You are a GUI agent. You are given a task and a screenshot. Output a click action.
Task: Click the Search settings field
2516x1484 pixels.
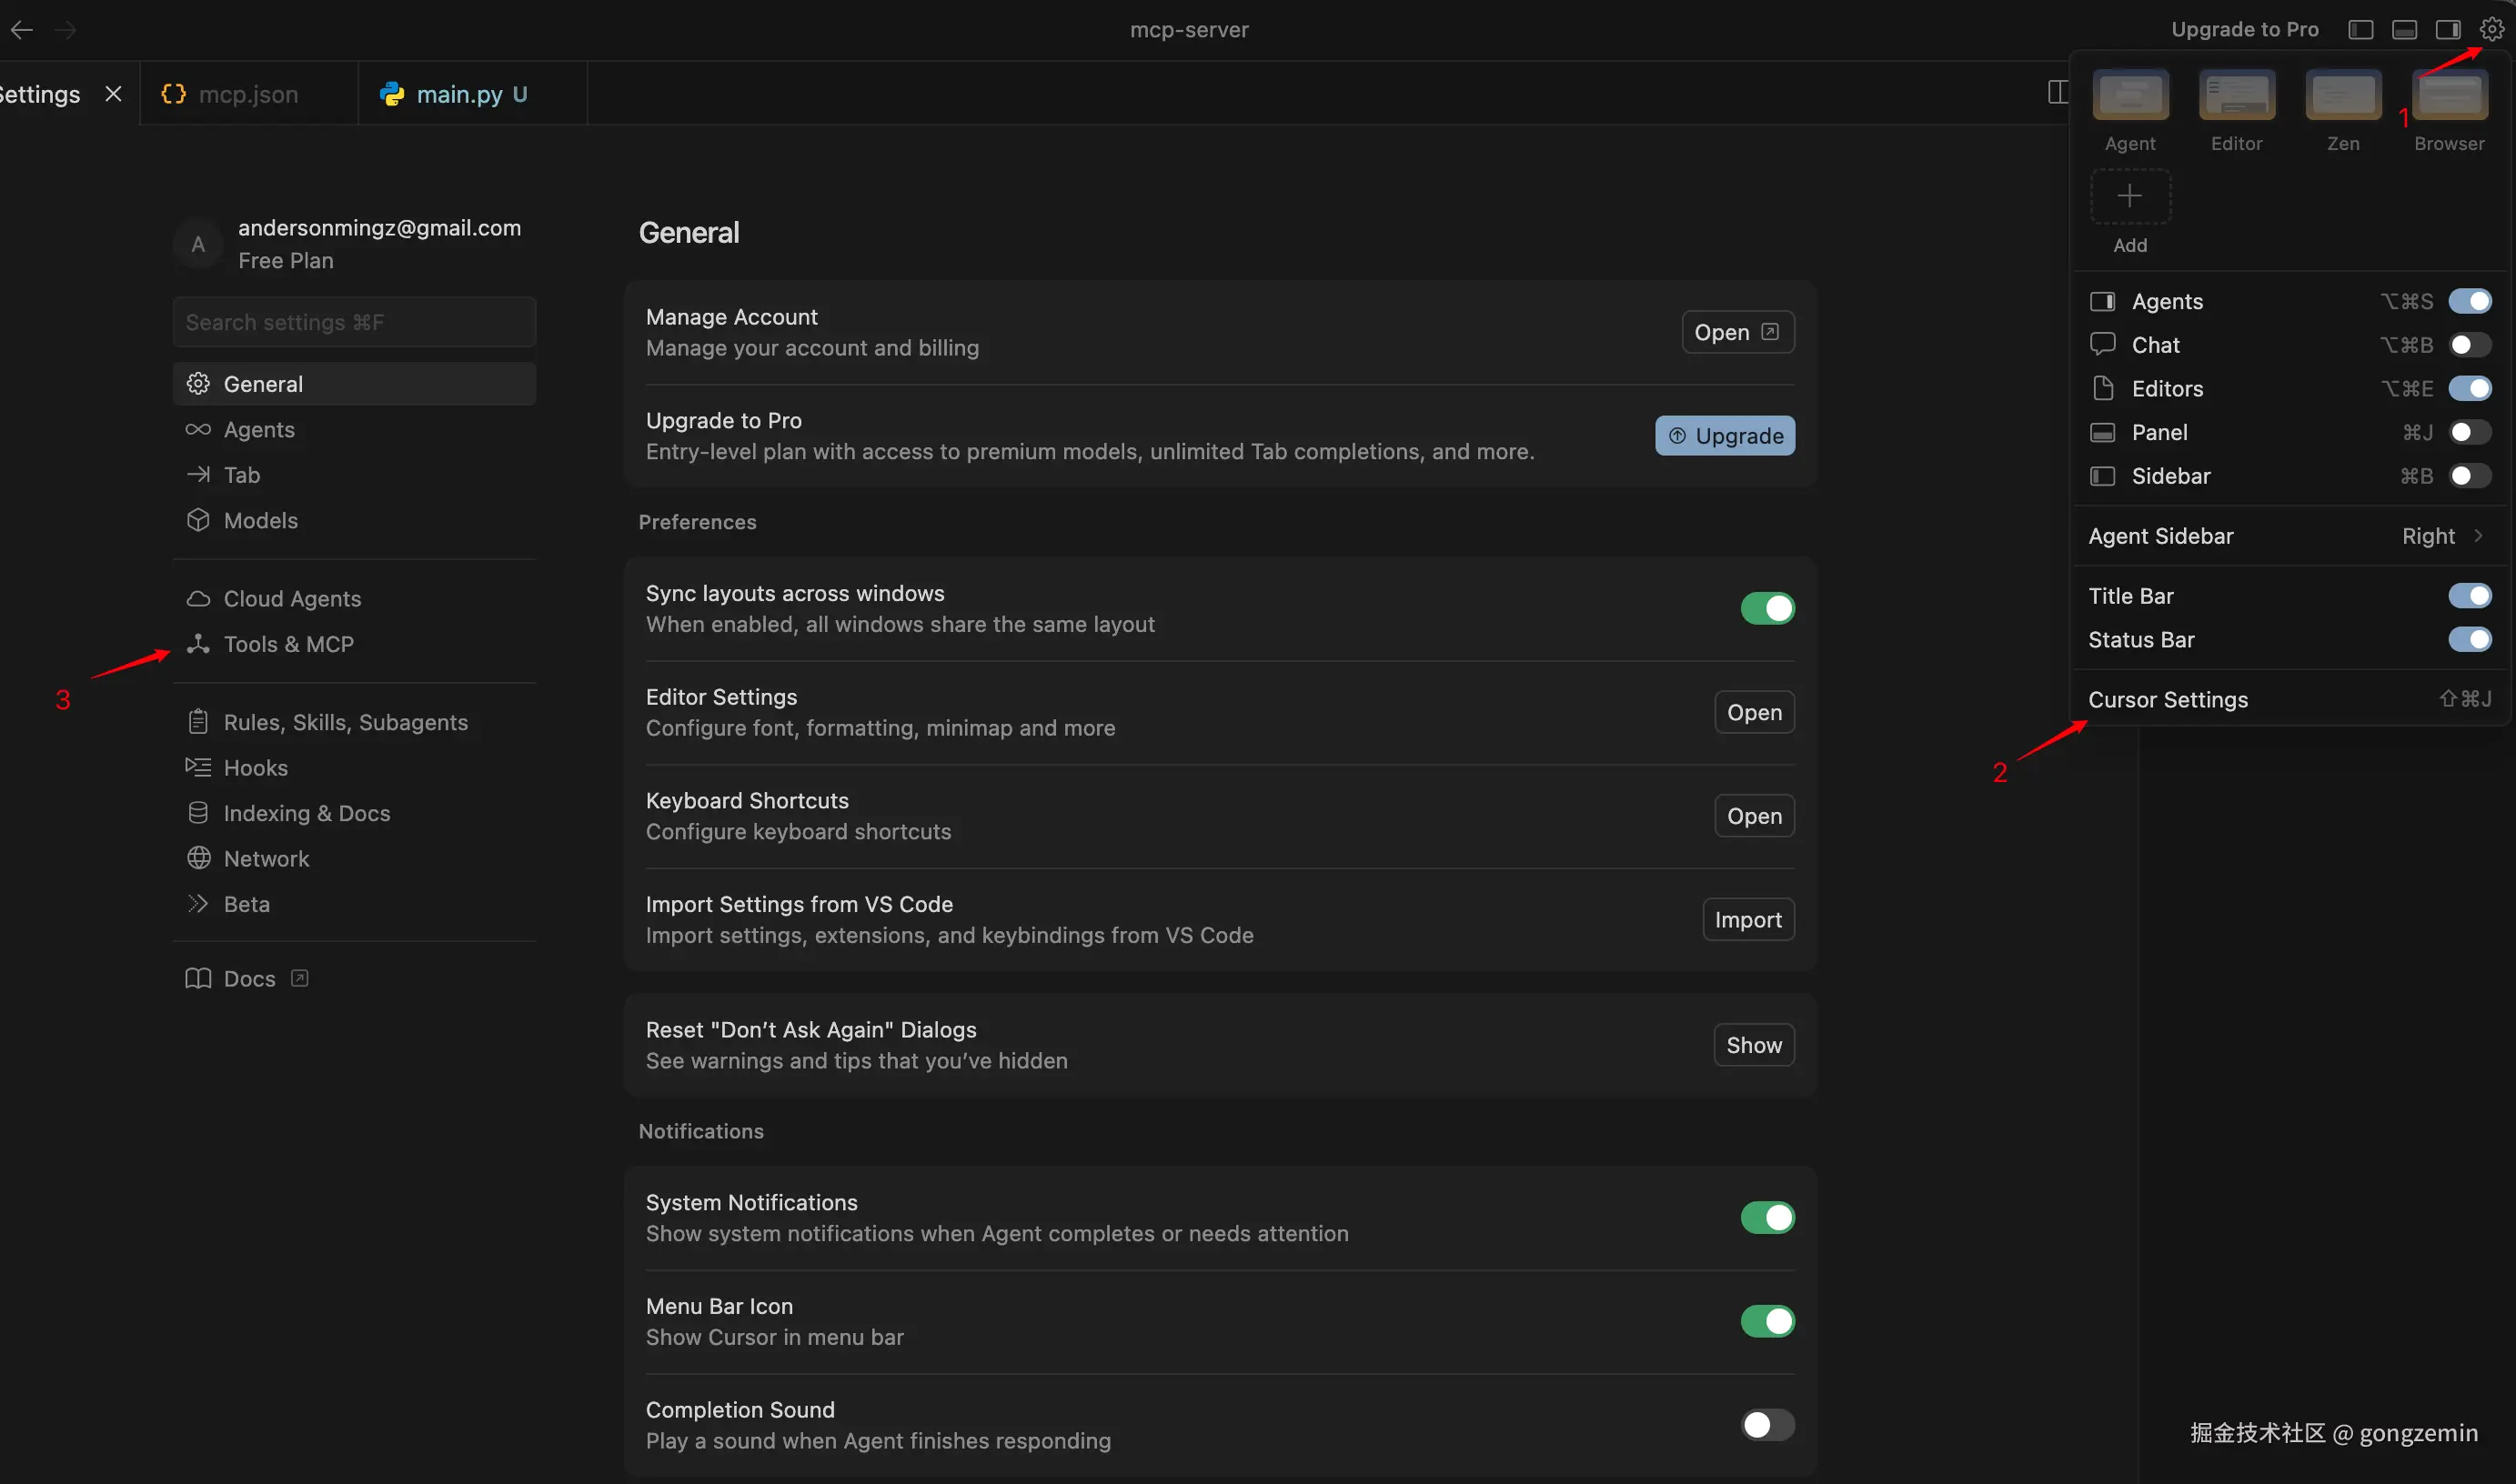(355, 322)
